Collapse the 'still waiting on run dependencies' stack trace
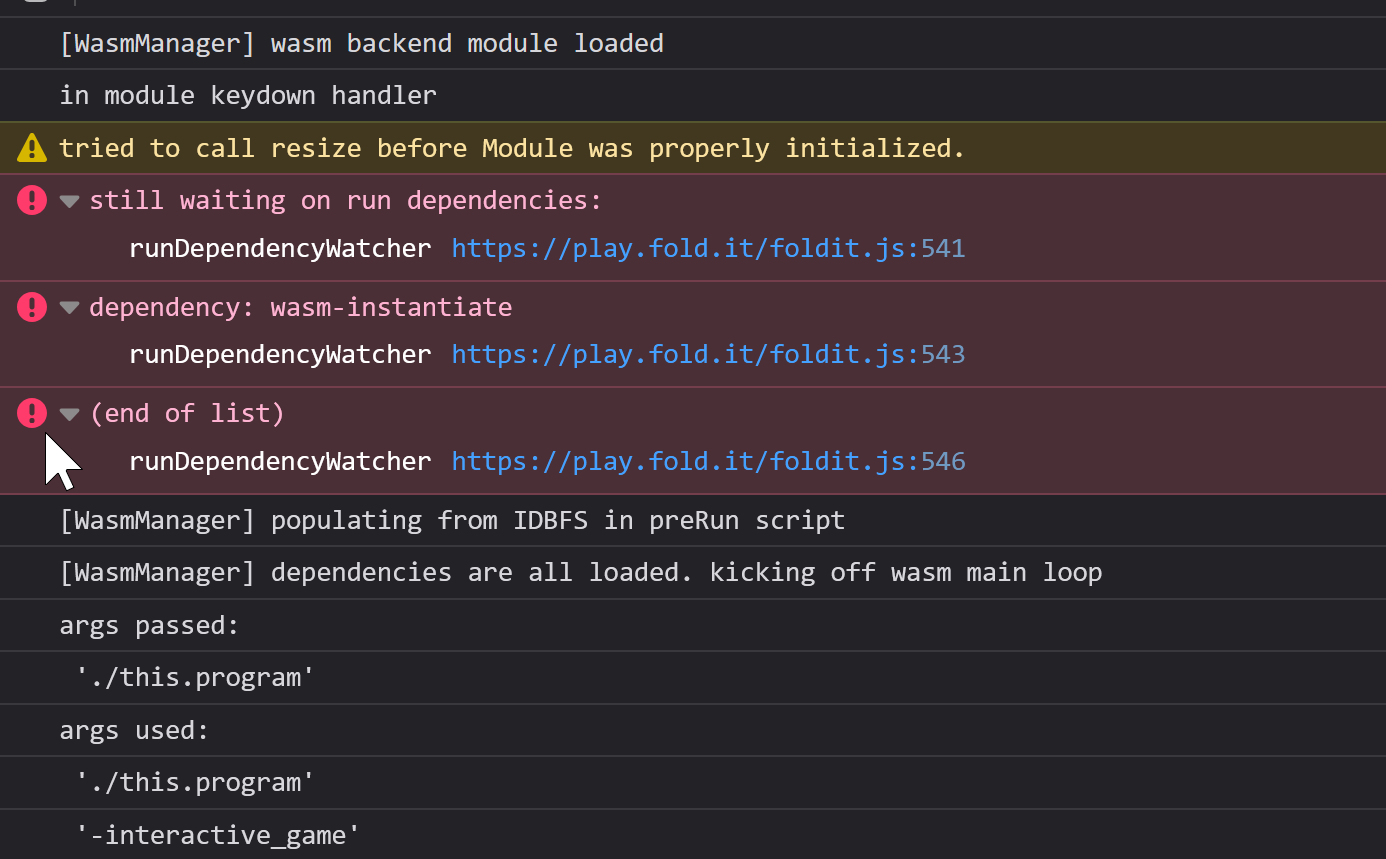The height and width of the screenshot is (859, 1386). [x=69, y=201]
